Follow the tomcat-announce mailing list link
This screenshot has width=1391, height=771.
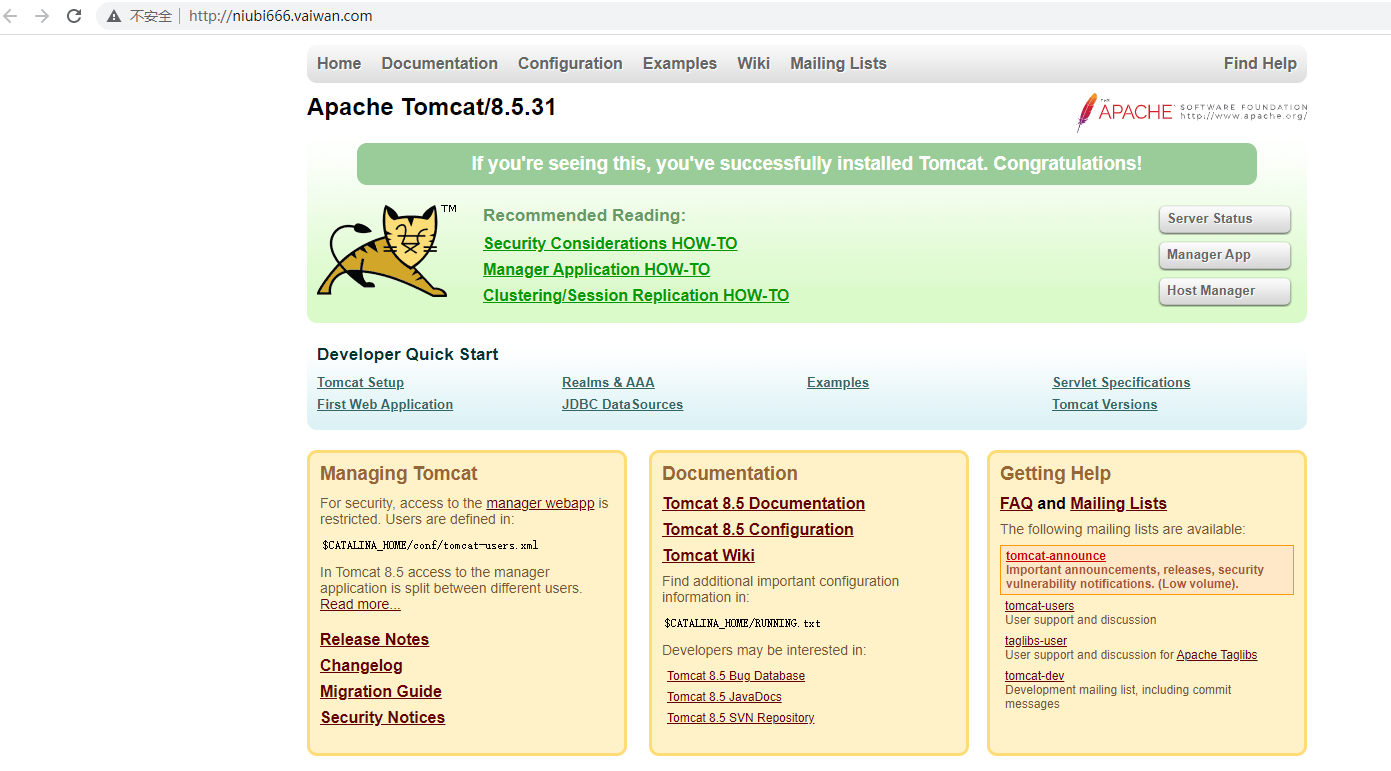pos(1055,556)
